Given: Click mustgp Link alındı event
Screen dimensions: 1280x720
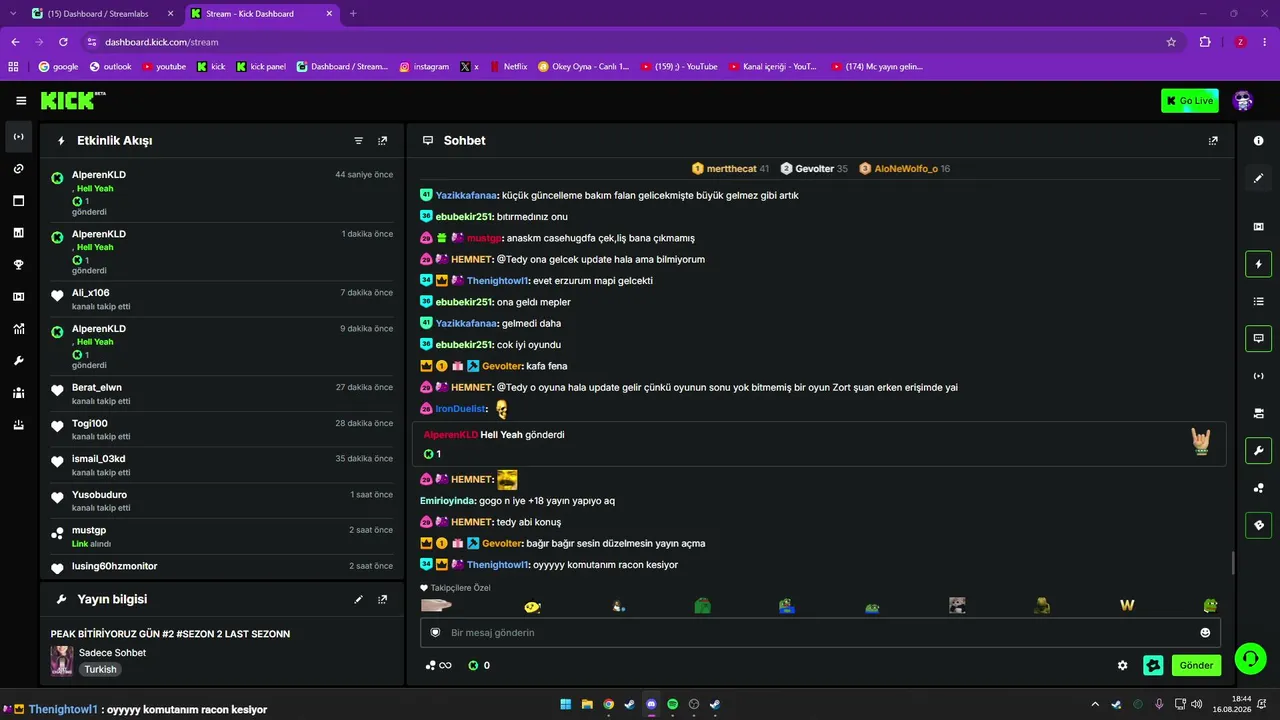Looking at the screenshot, I should [222, 536].
